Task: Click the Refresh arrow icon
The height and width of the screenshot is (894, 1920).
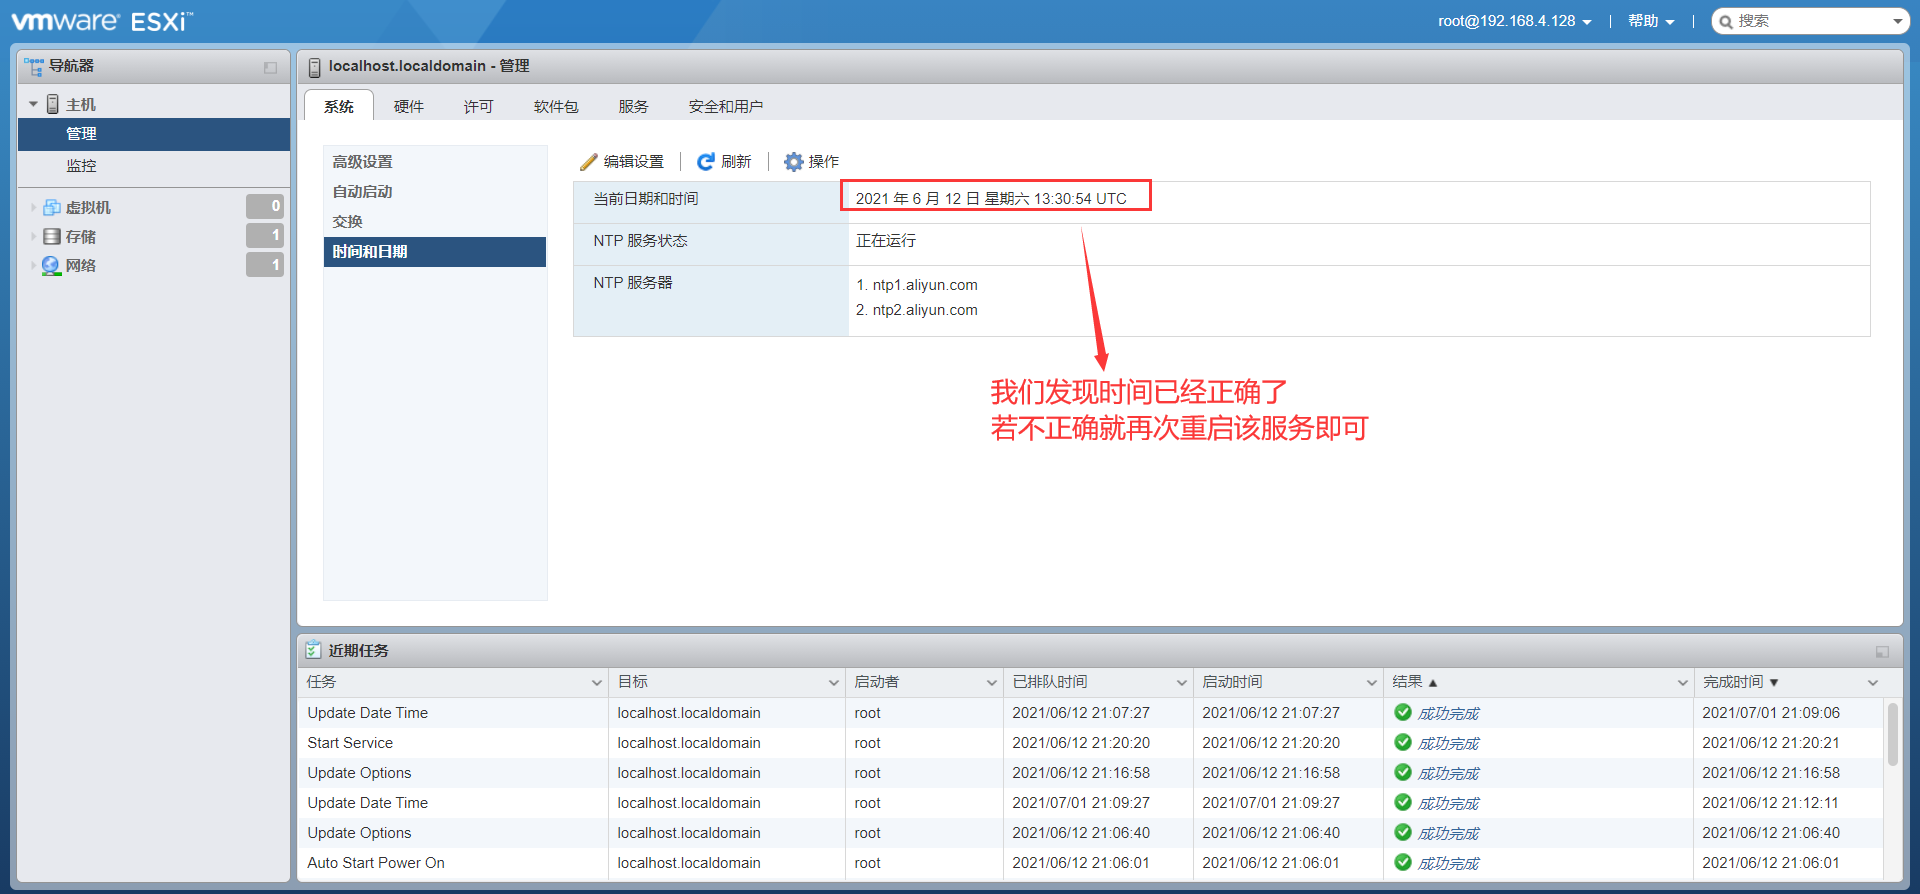Action: pyautogui.click(x=706, y=161)
